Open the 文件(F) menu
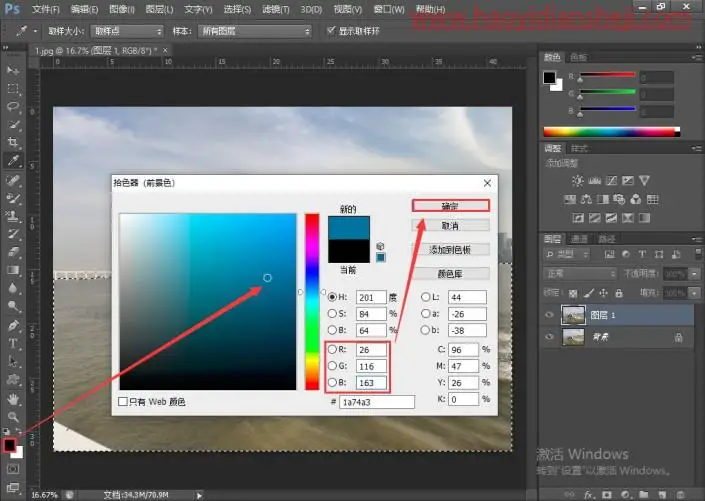Viewport: 705px width, 501px height. (x=46, y=9)
